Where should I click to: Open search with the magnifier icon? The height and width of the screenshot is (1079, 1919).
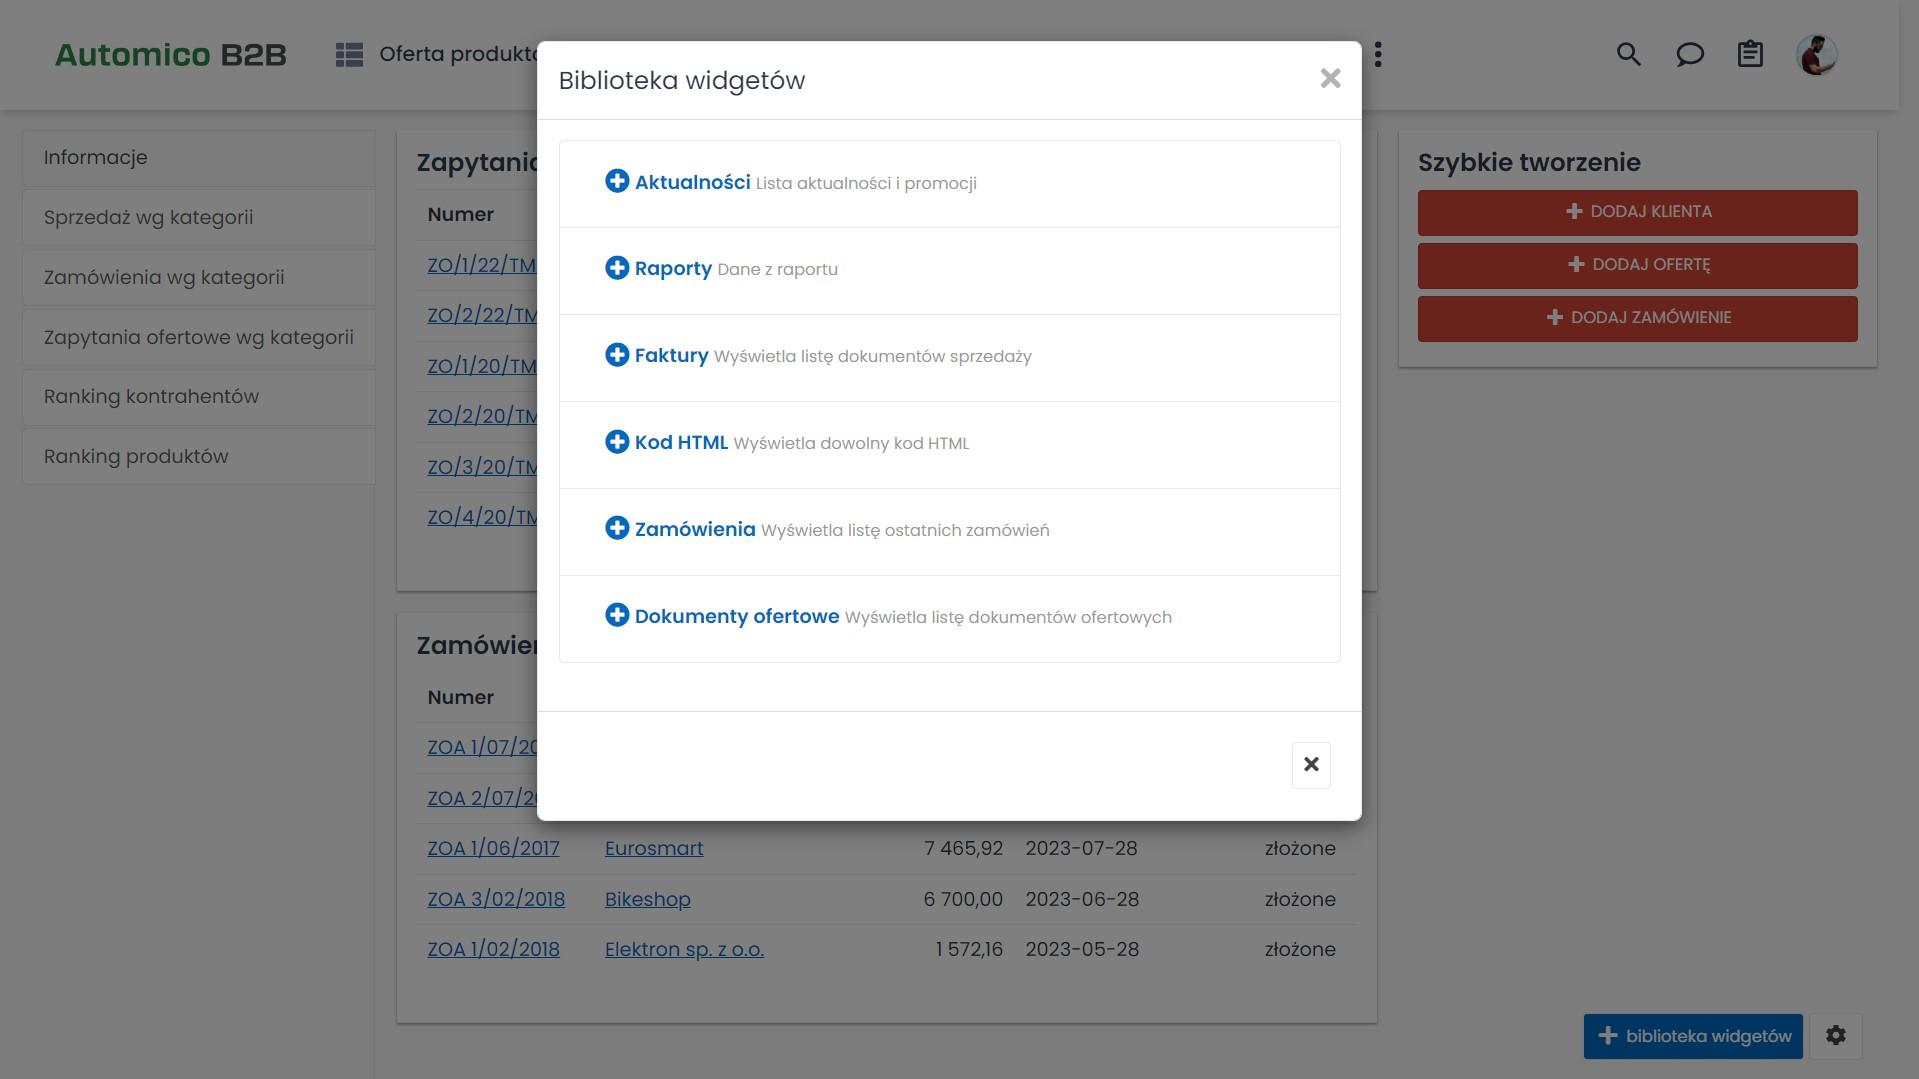pyautogui.click(x=1628, y=54)
